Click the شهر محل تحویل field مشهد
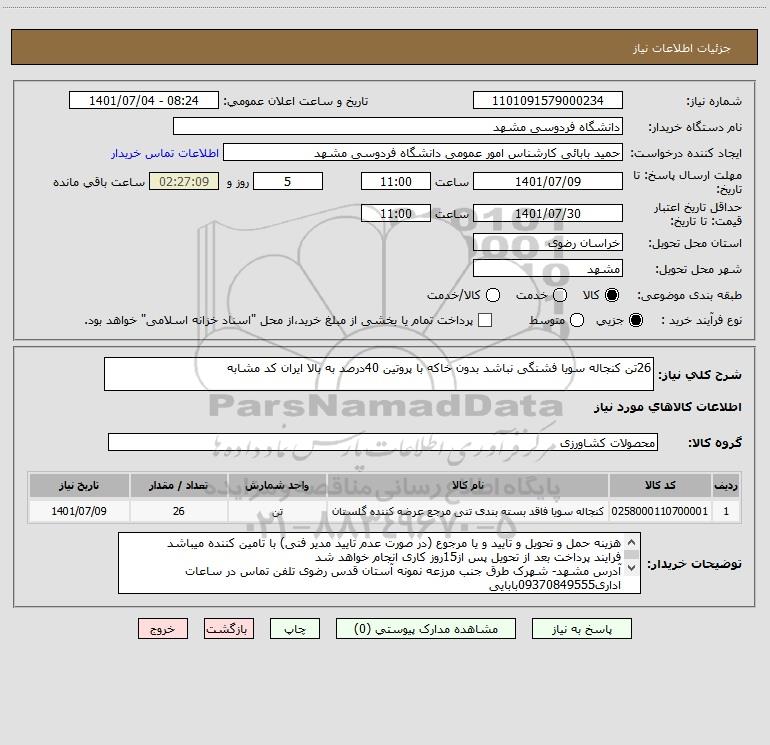The image size is (770, 745). [548, 268]
